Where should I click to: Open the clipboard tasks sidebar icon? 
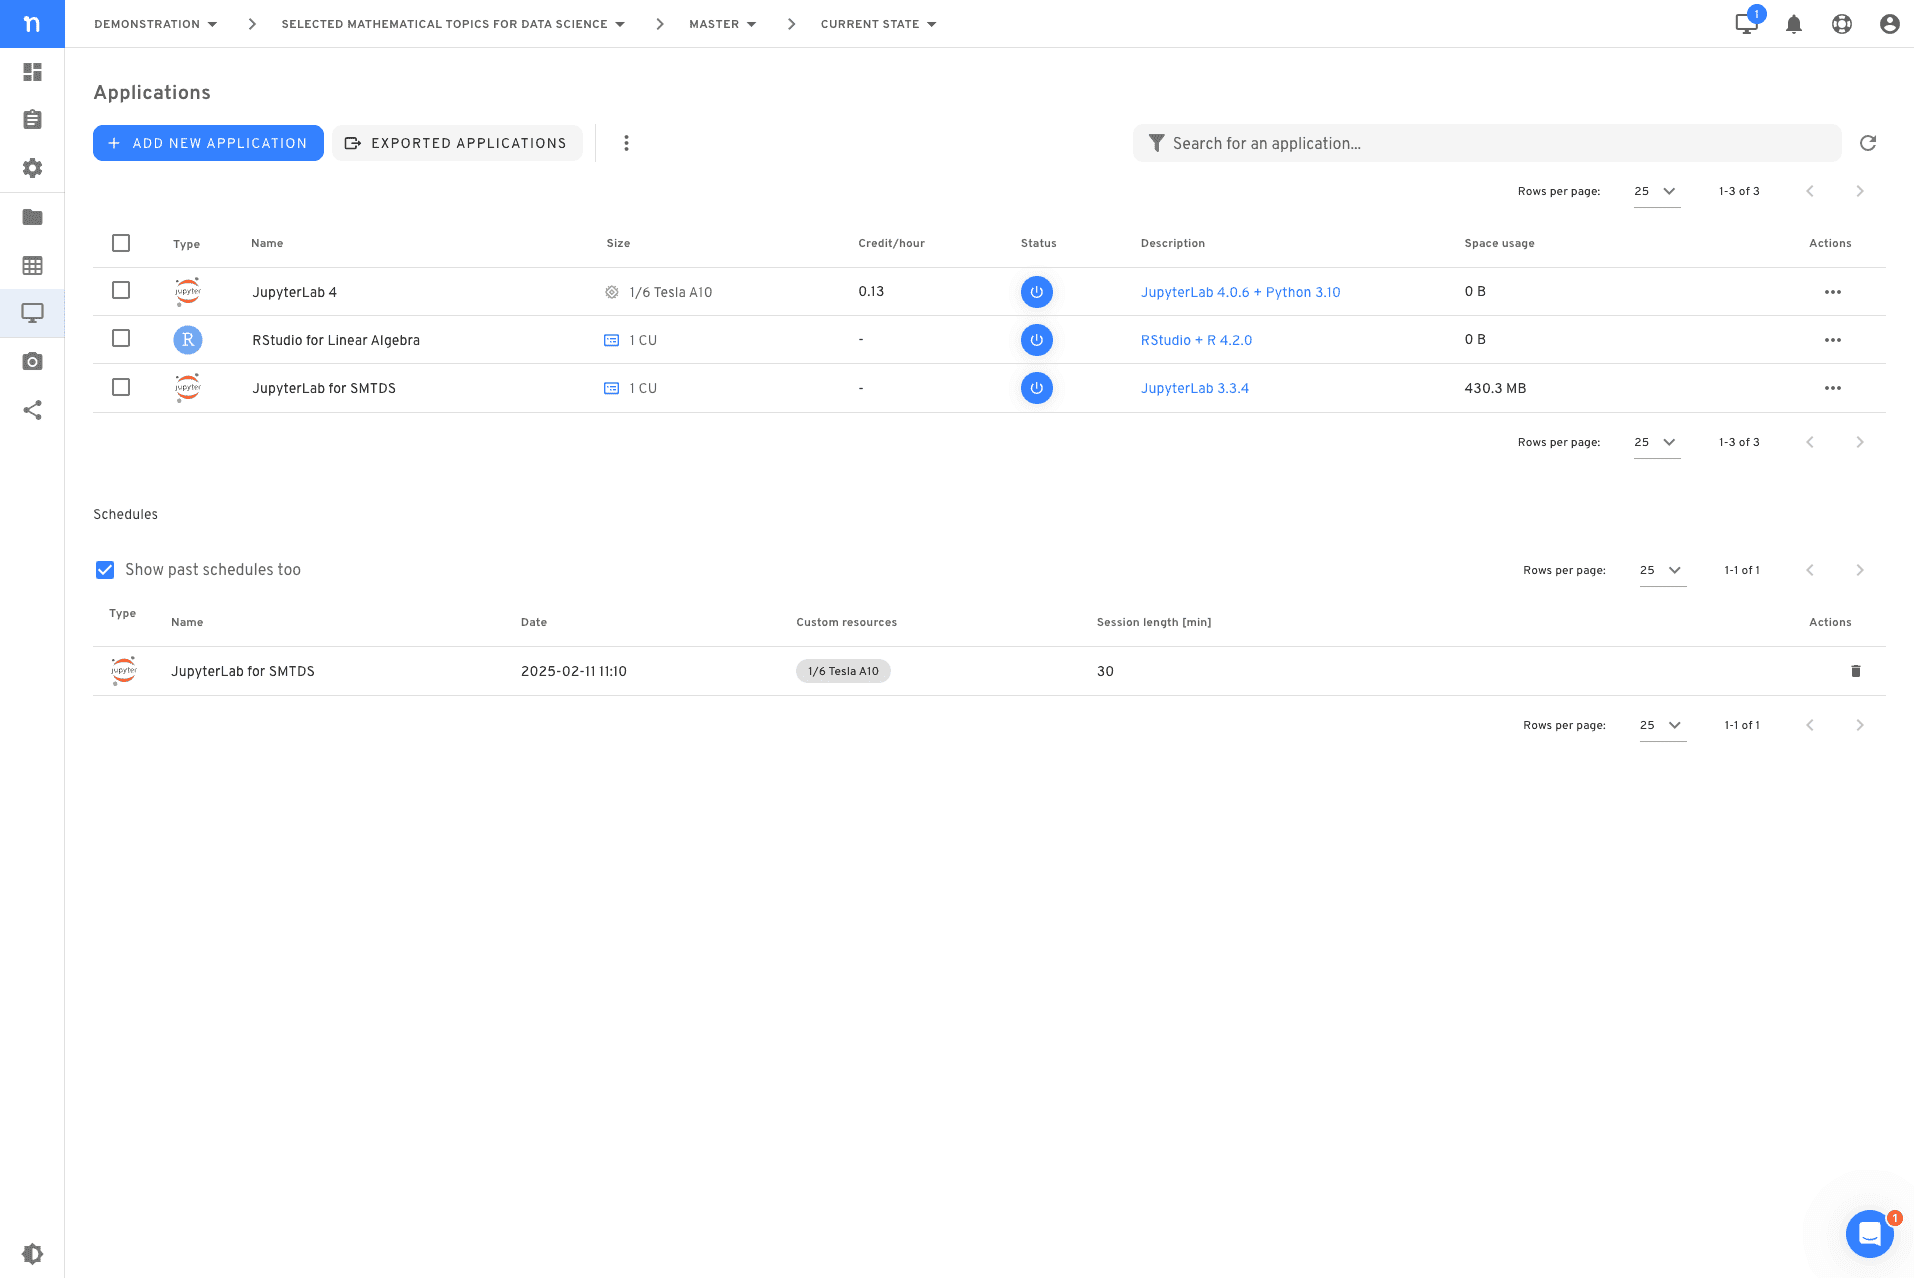point(32,120)
